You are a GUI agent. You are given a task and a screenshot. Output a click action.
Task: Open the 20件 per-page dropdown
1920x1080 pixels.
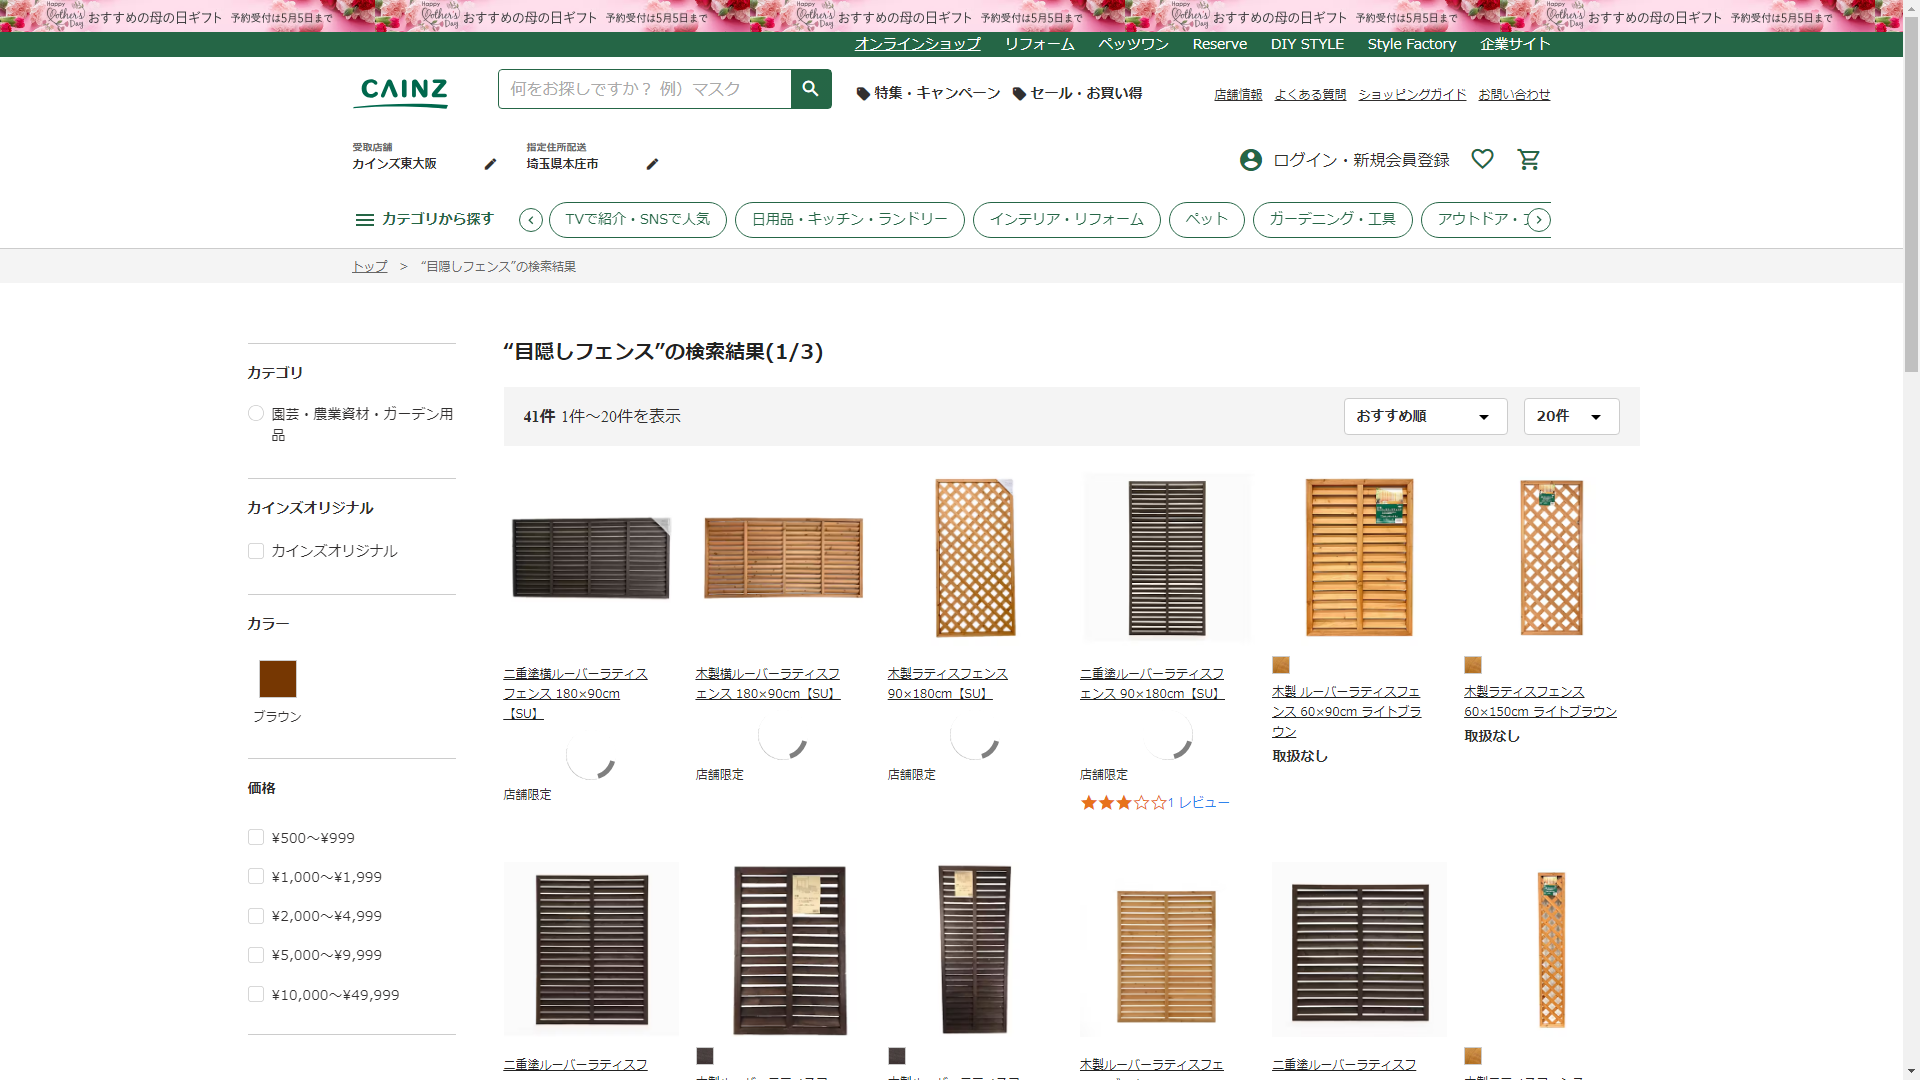click(1570, 416)
